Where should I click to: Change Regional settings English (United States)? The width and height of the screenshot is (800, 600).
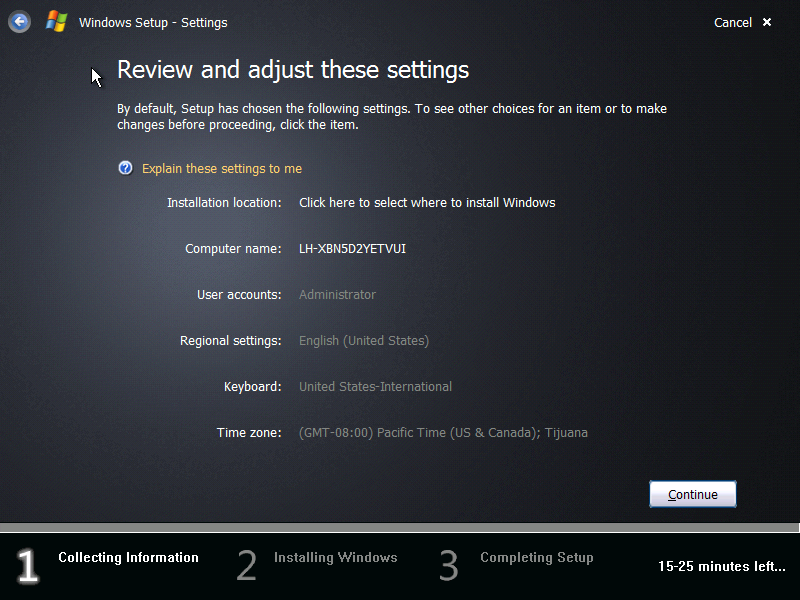363,340
